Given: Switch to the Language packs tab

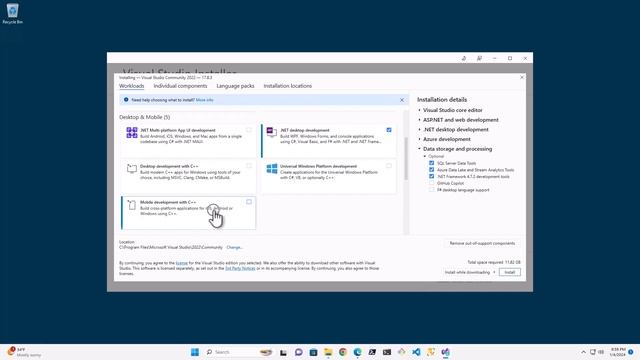Looking at the screenshot, I should (235, 86).
